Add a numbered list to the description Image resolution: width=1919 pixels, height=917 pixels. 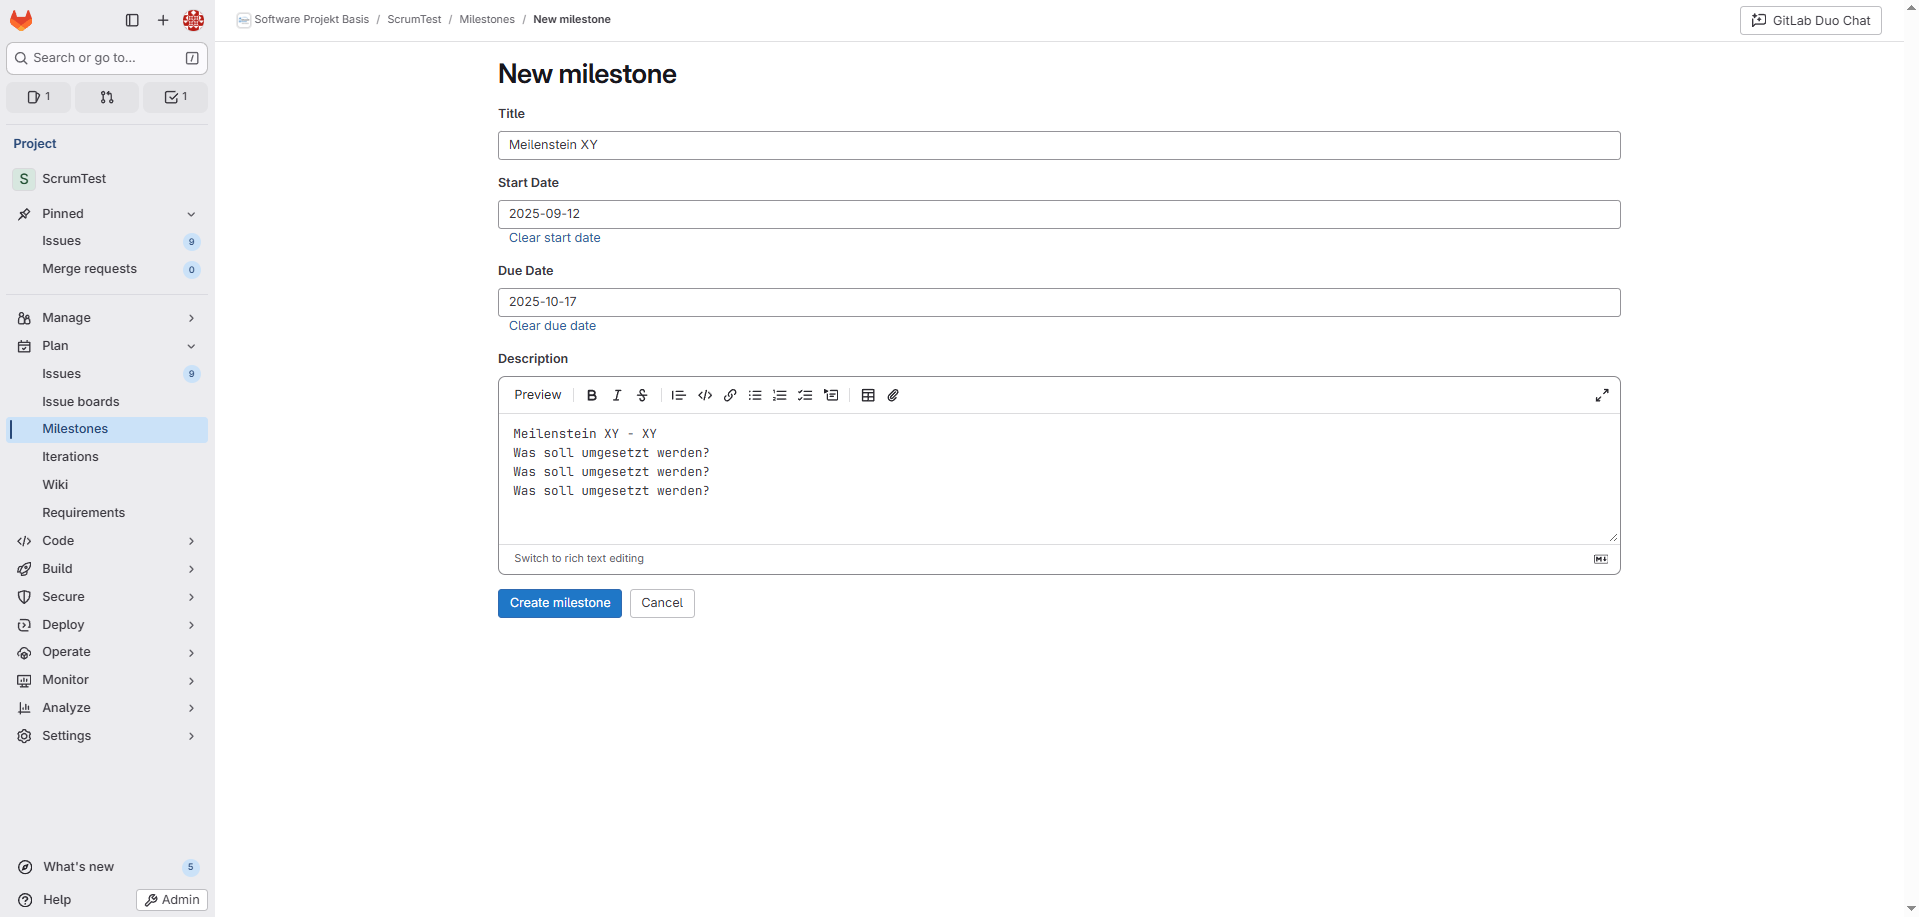click(x=780, y=395)
